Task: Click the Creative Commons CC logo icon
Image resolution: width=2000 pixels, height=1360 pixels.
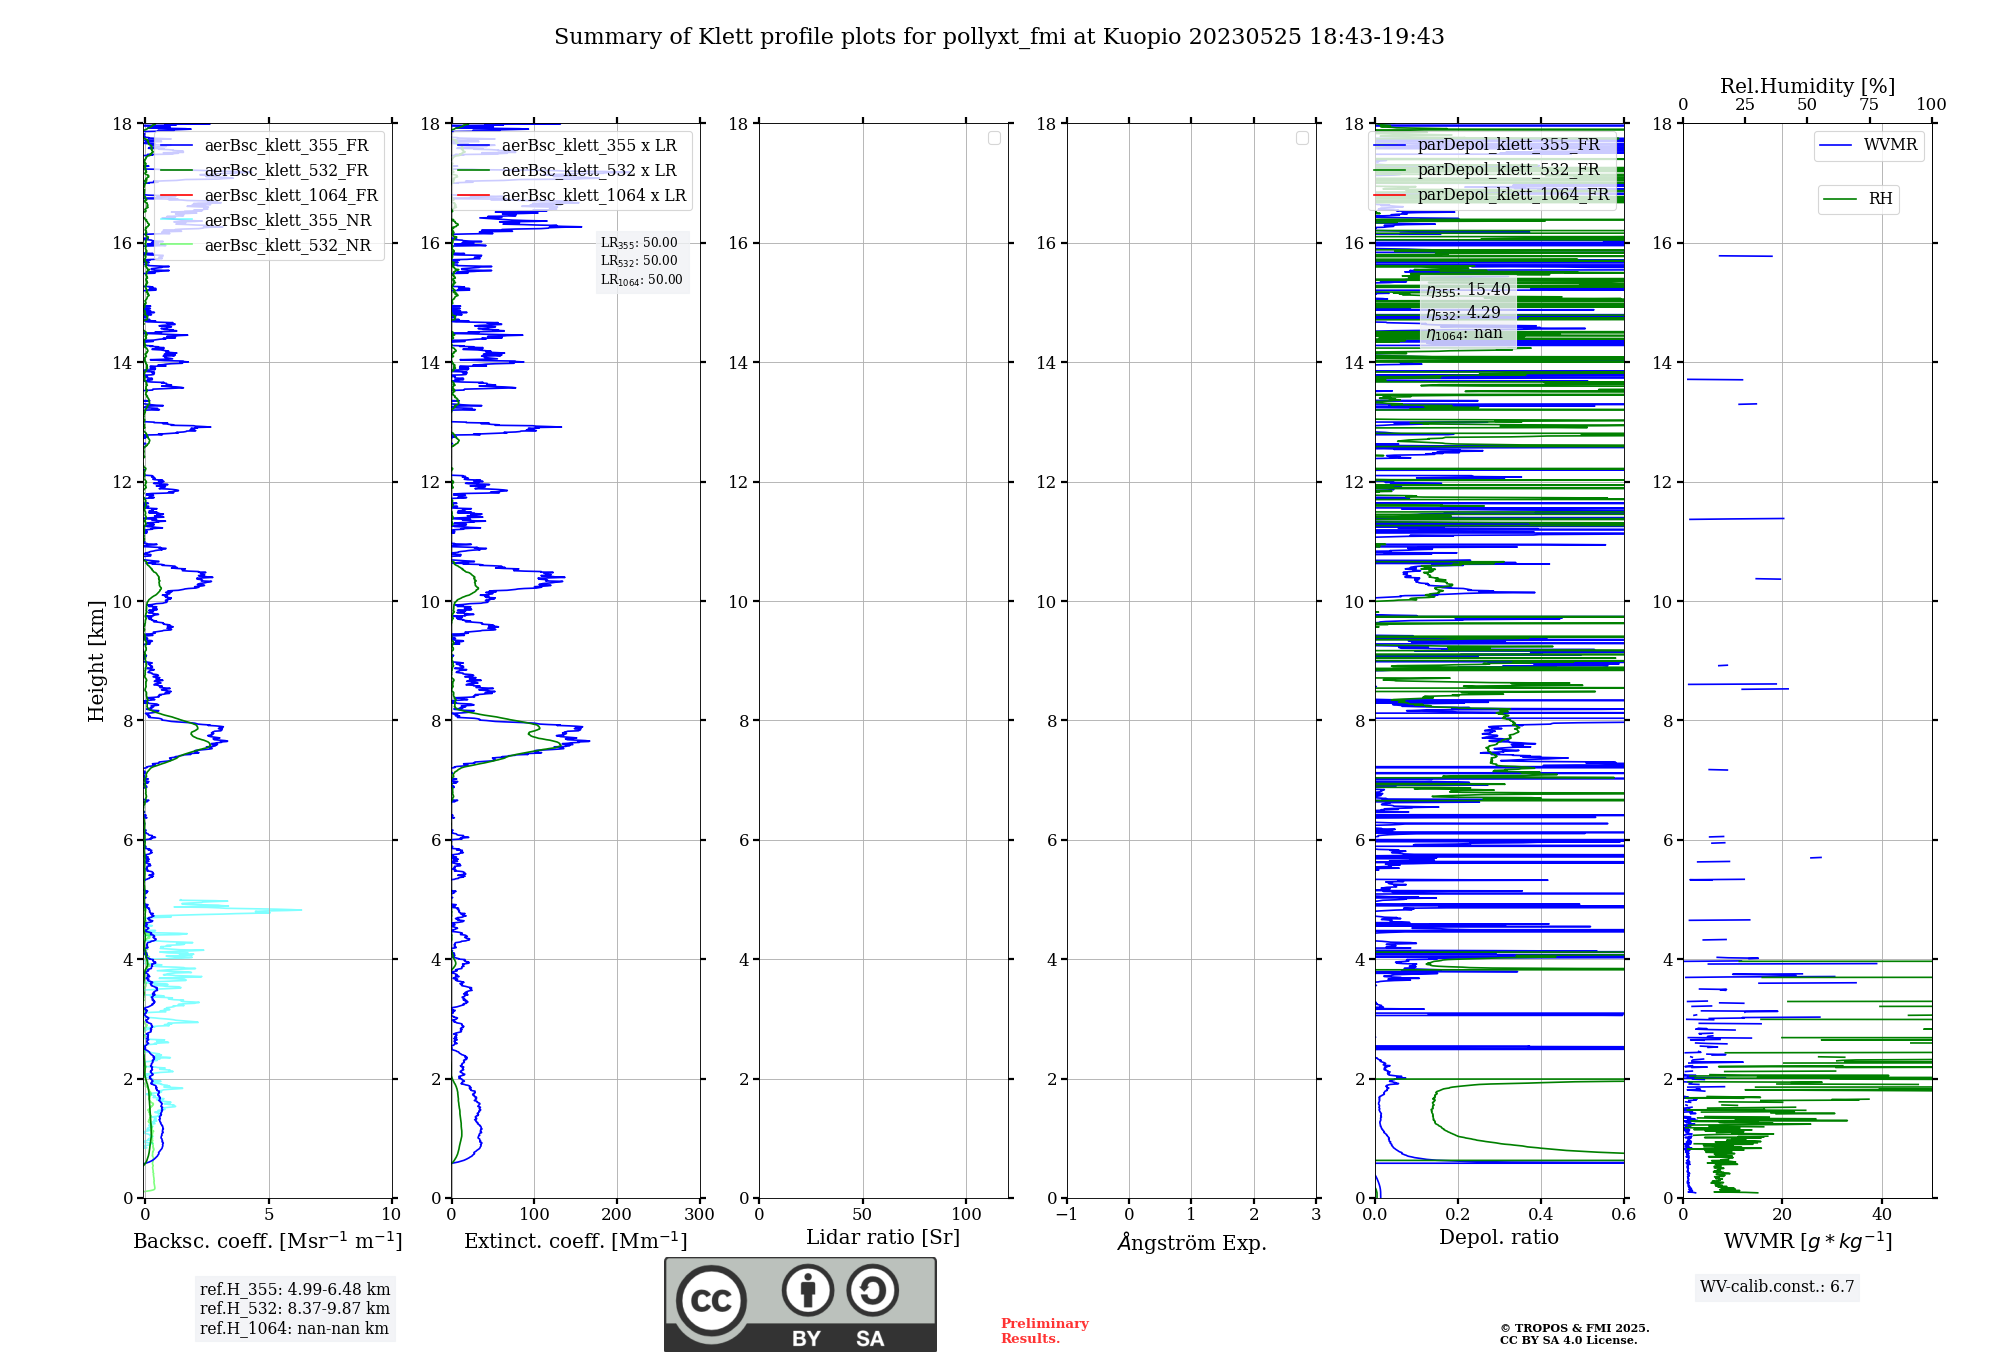Action: click(711, 1300)
